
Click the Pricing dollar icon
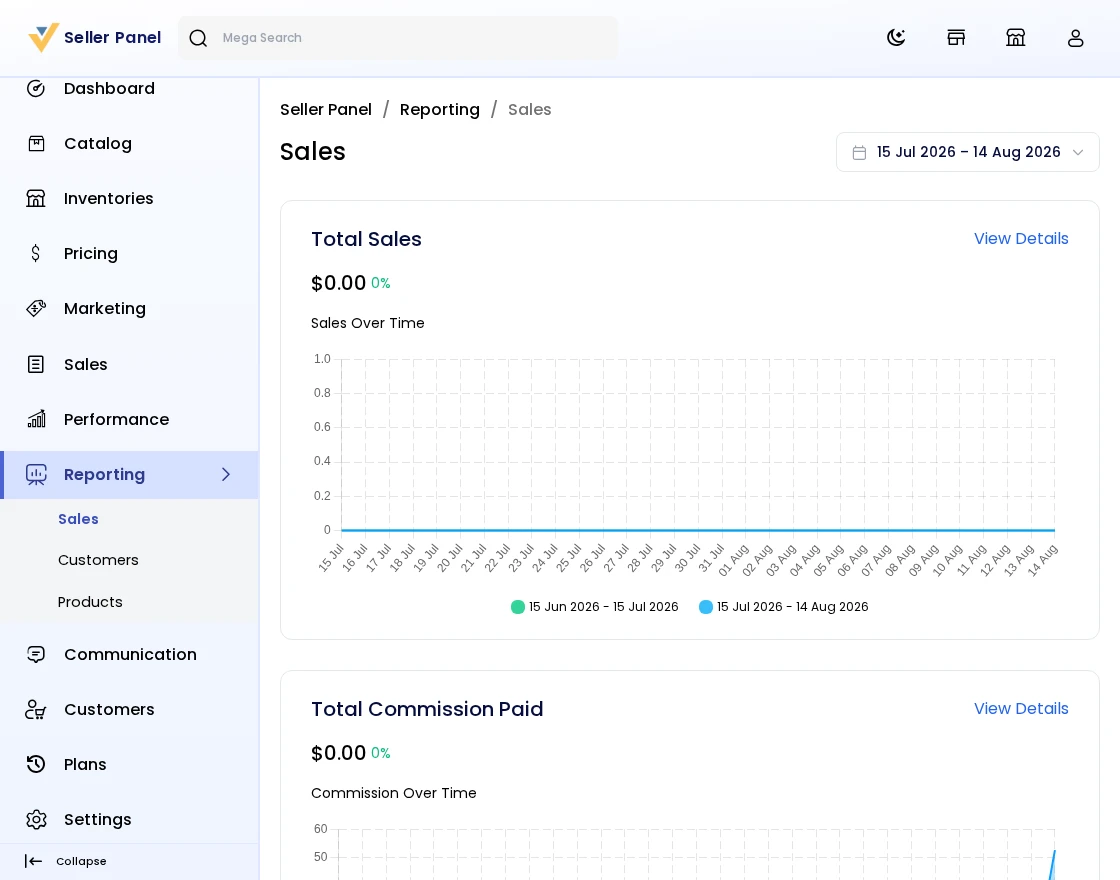tap(36, 254)
